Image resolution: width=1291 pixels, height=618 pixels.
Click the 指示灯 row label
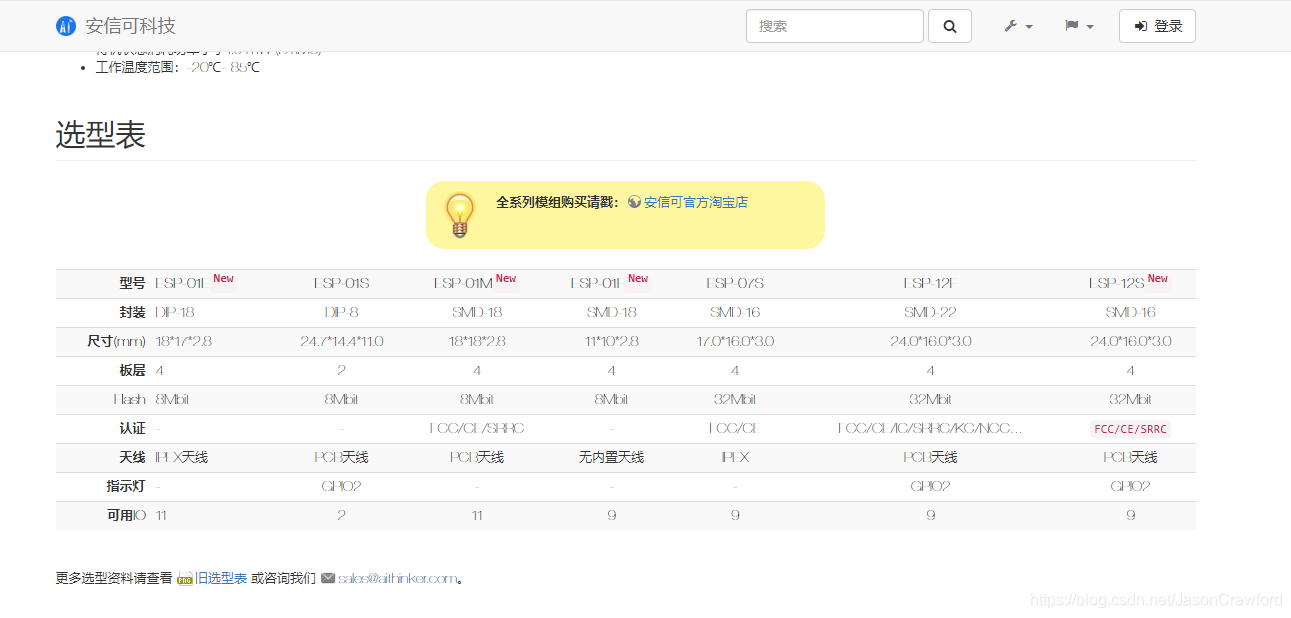click(x=126, y=487)
